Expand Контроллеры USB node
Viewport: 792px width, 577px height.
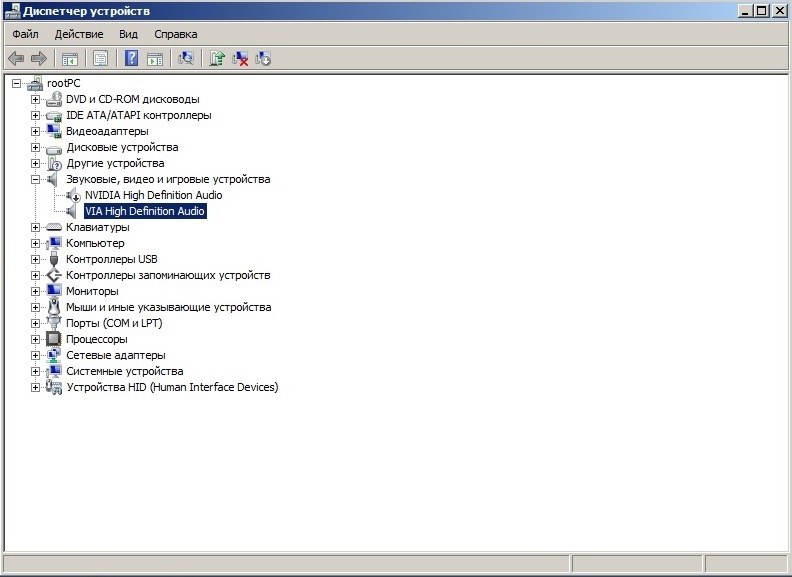[35, 259]
